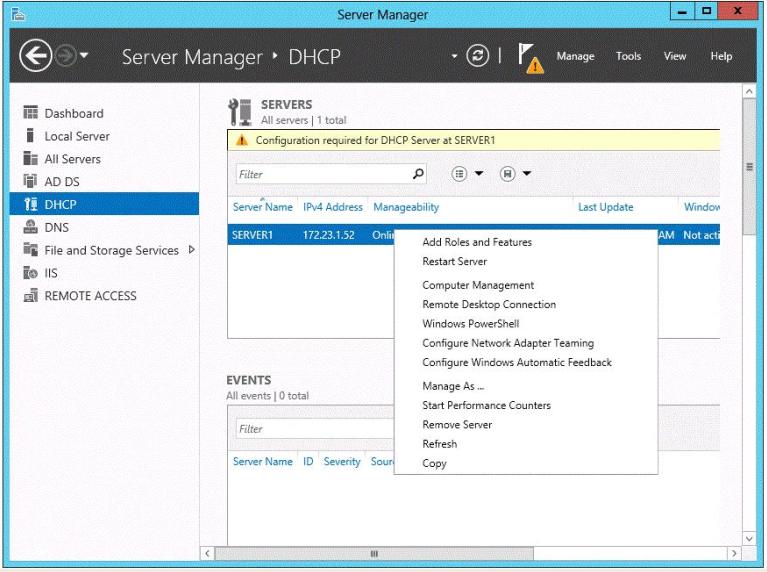Screen dimensions: 767x572
Task: Open the IIS sidebar icon
Action: point(30,273)
